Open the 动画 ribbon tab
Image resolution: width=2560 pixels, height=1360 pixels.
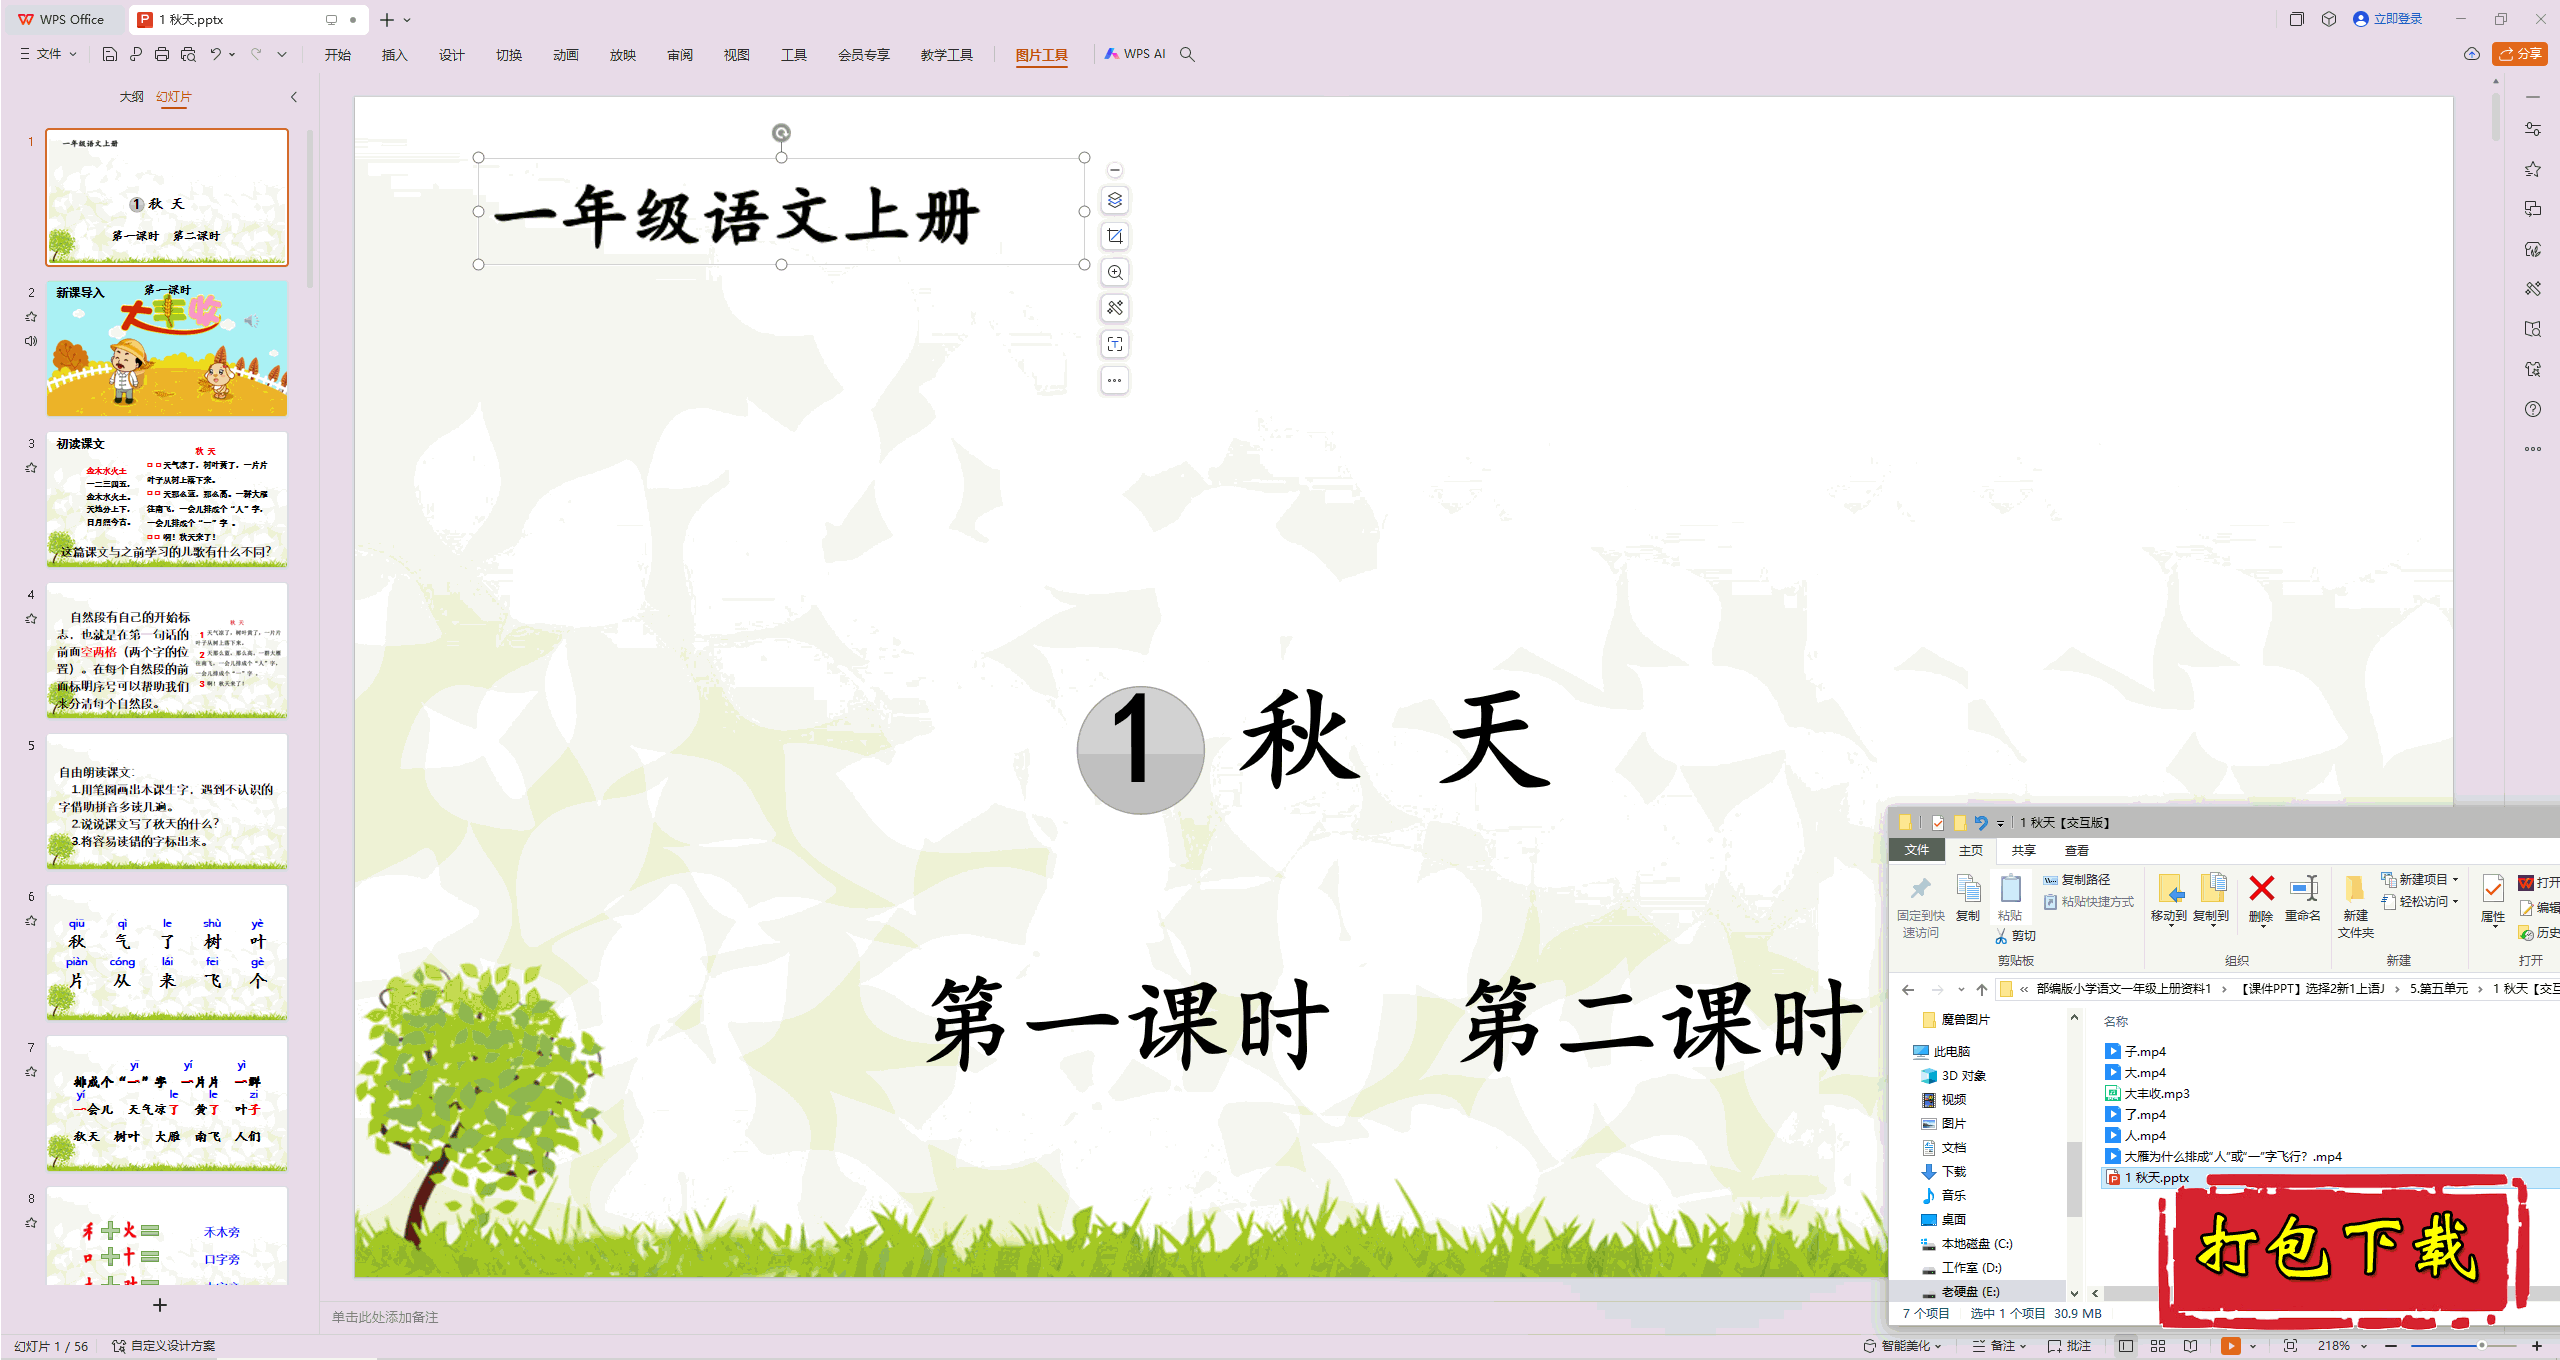565,55
